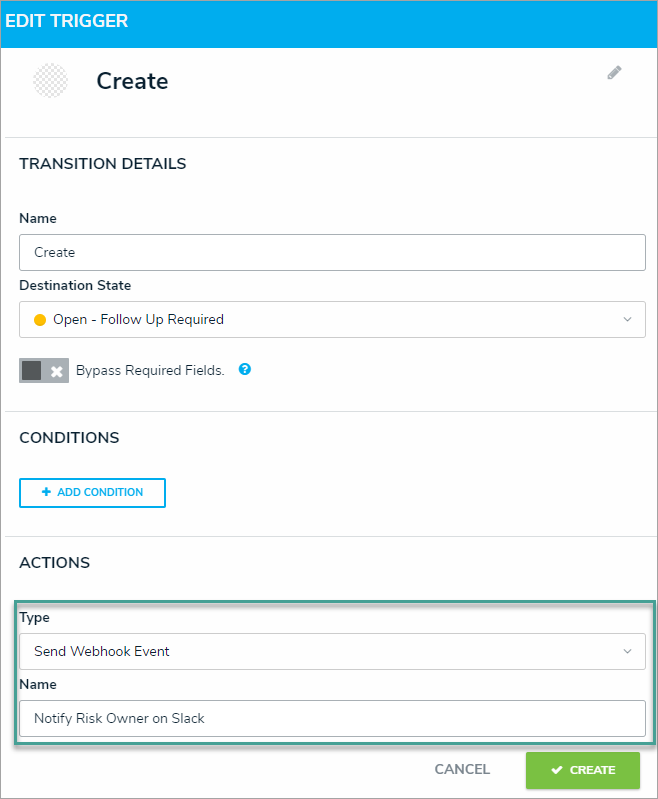
Task: Click the yellow state color dot
Action: pos(40,320)
